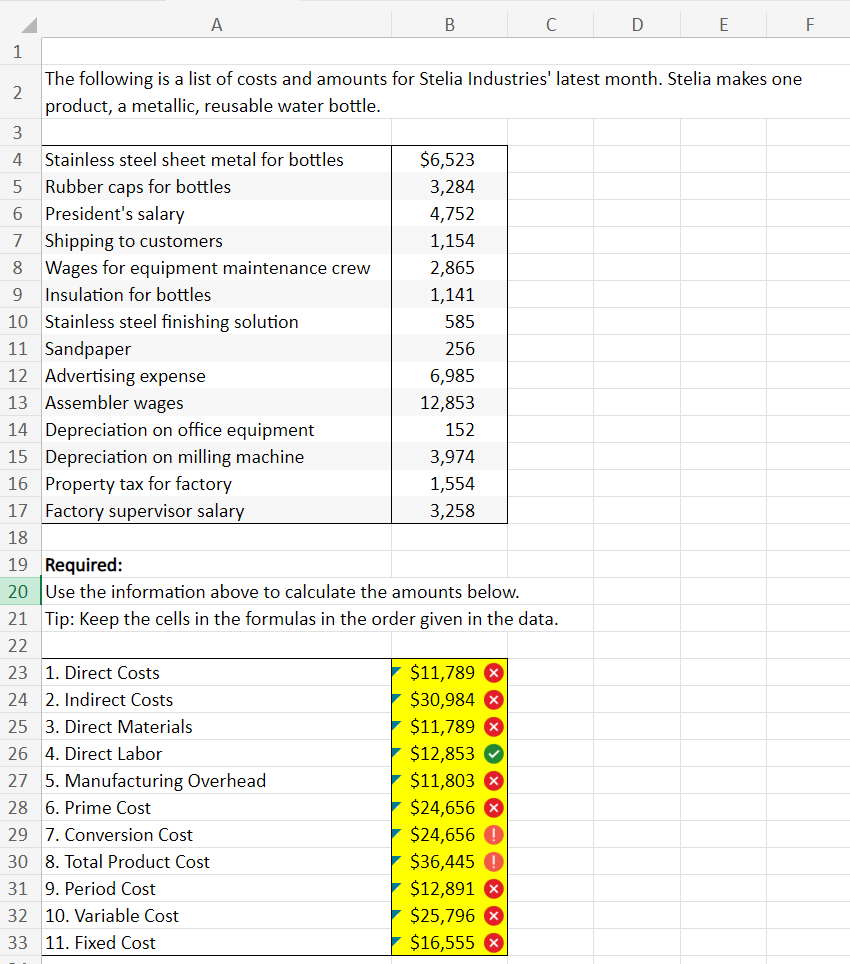Click the exclamation warning icon beside Total Product Cost
The height and width of the screenshot is (964, 850).
494,862
